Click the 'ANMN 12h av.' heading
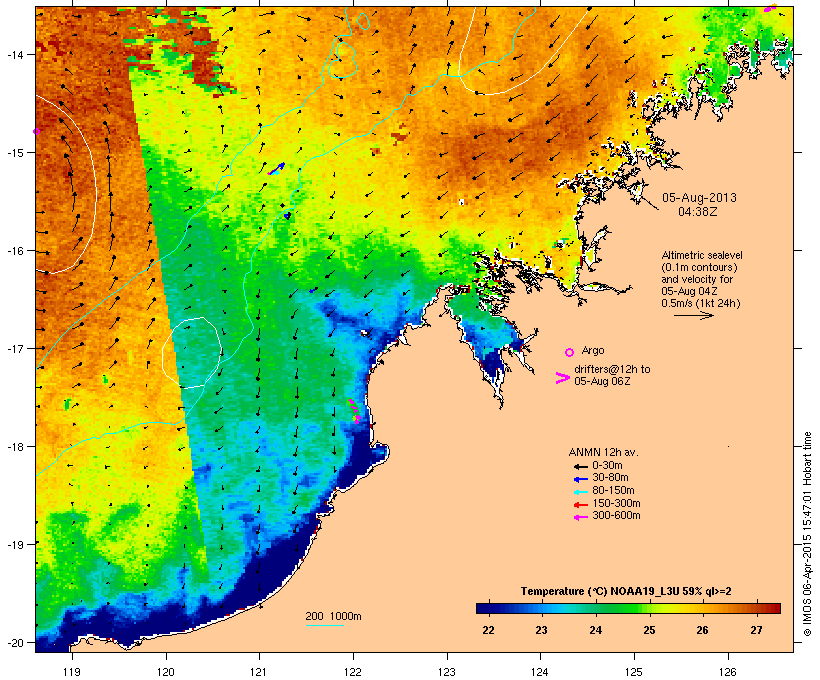820x680 pixels. point(603,452)
